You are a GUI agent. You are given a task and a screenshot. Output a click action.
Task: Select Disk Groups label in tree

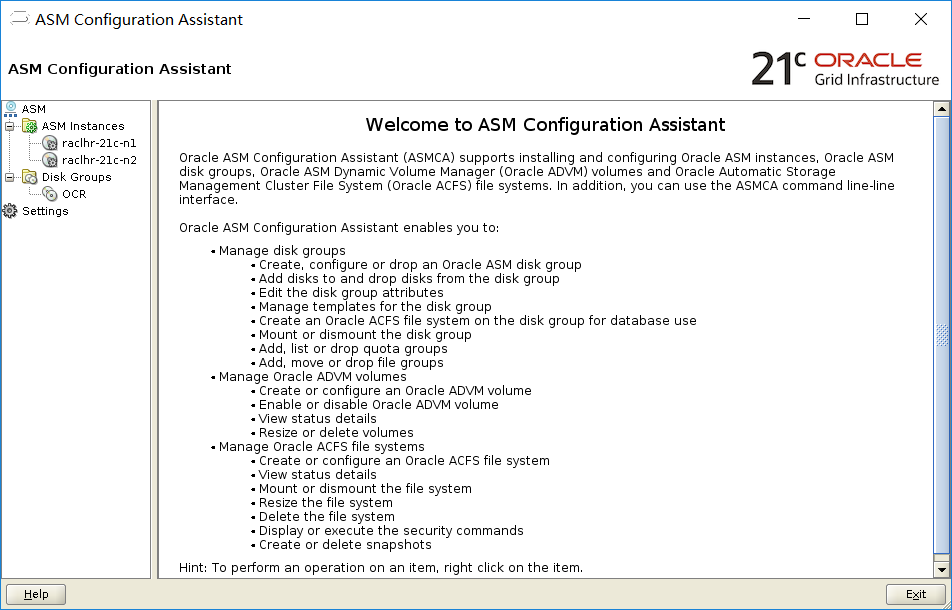click(76, 177)
